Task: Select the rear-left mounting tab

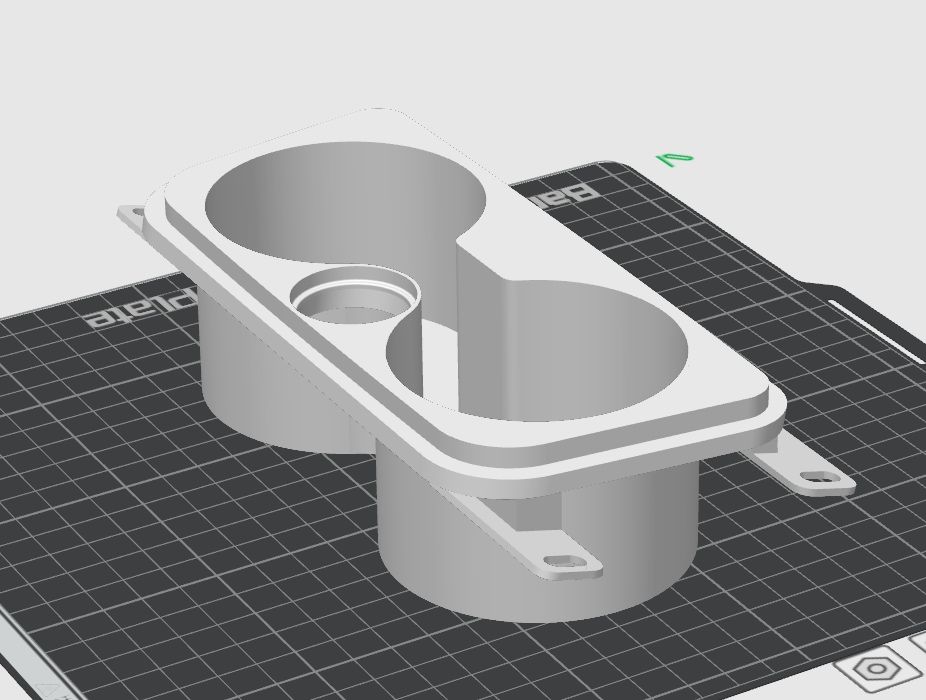Action: [x=131, y=216]
